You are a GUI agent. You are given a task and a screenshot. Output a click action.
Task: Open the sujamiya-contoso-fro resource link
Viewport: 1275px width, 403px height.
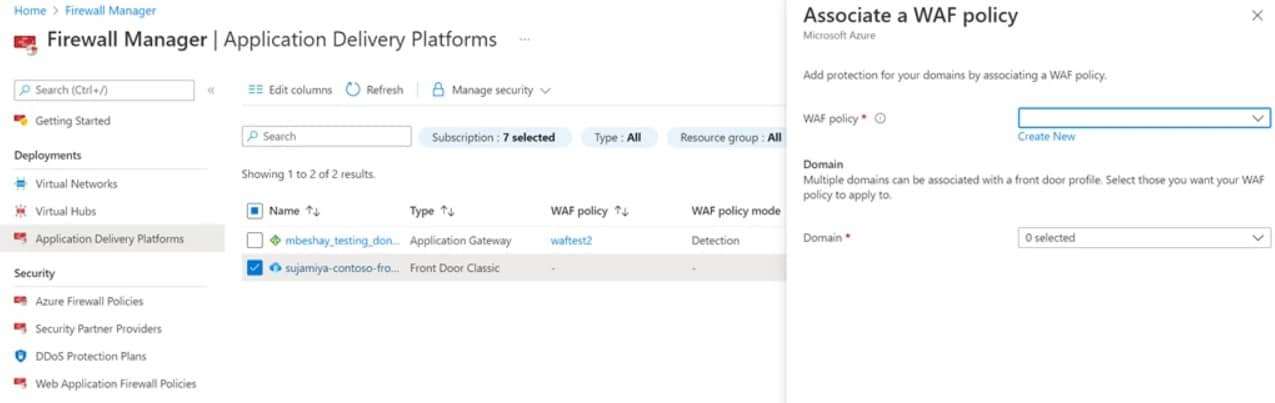(x=343, y=268)
